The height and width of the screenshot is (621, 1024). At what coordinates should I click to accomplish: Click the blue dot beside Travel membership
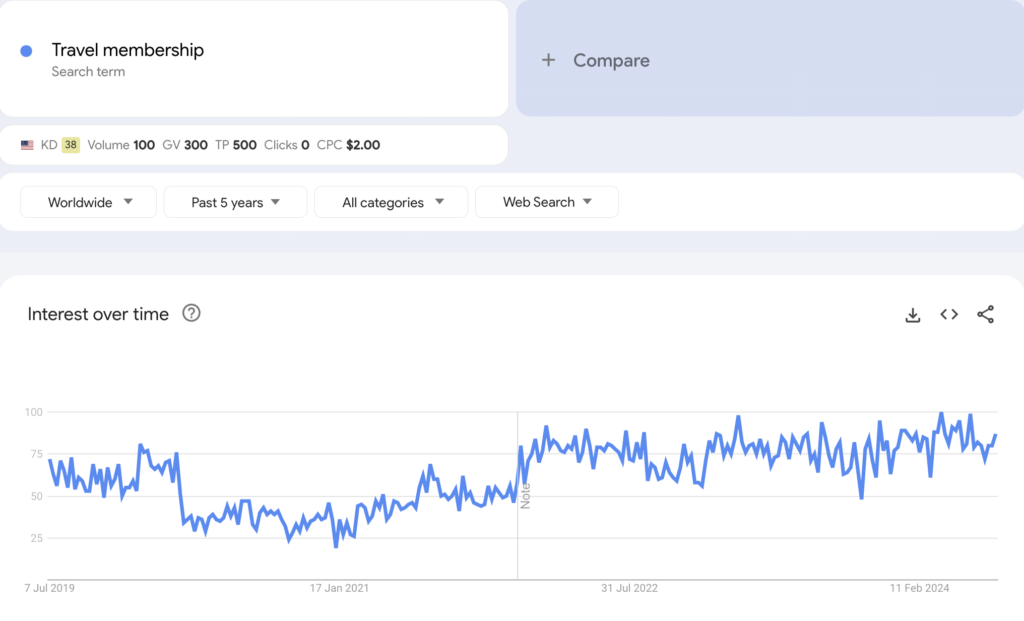[26, 51]
